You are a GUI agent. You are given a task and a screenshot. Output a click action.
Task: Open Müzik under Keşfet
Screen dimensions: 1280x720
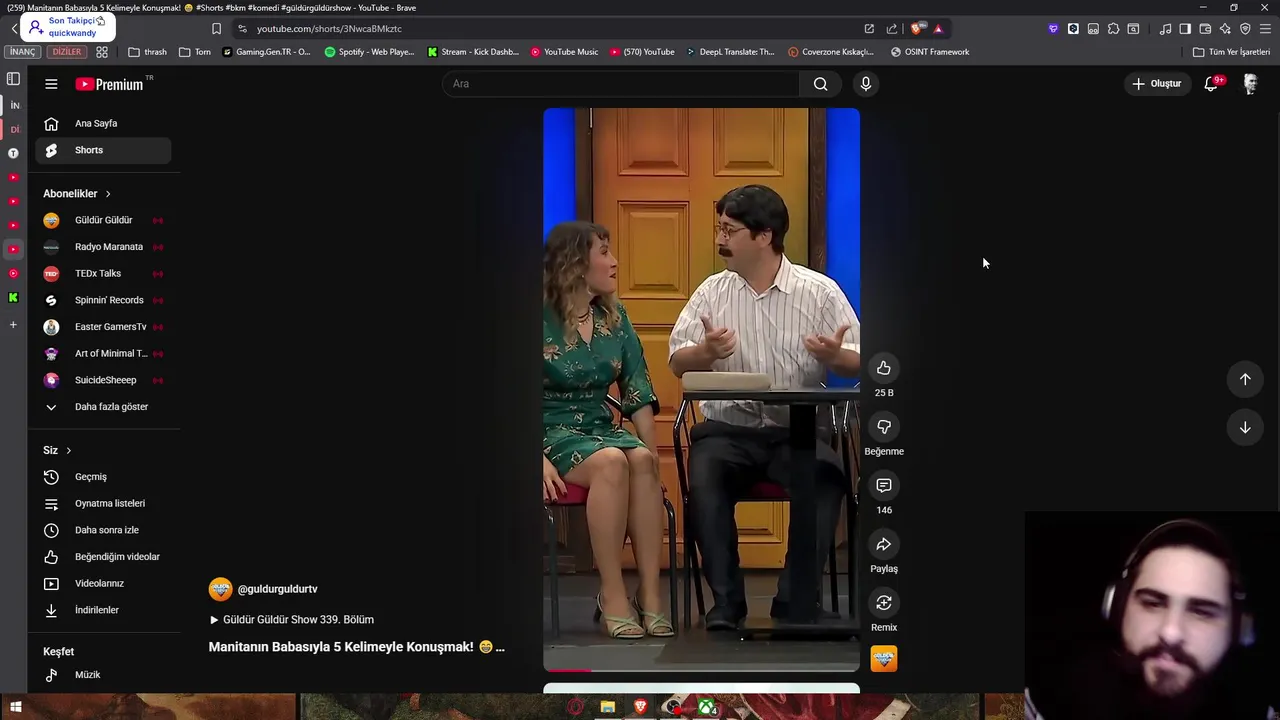point(103,675)
